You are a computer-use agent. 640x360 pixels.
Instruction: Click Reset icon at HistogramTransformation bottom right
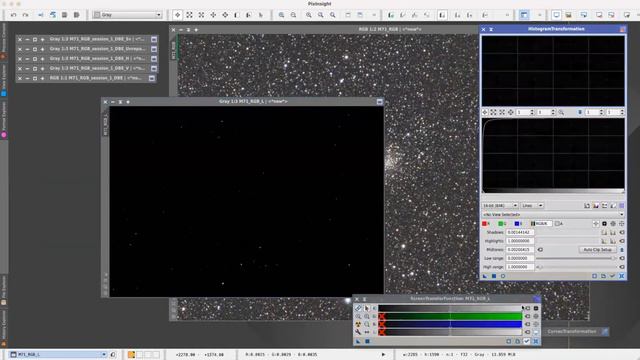[622, 276]
